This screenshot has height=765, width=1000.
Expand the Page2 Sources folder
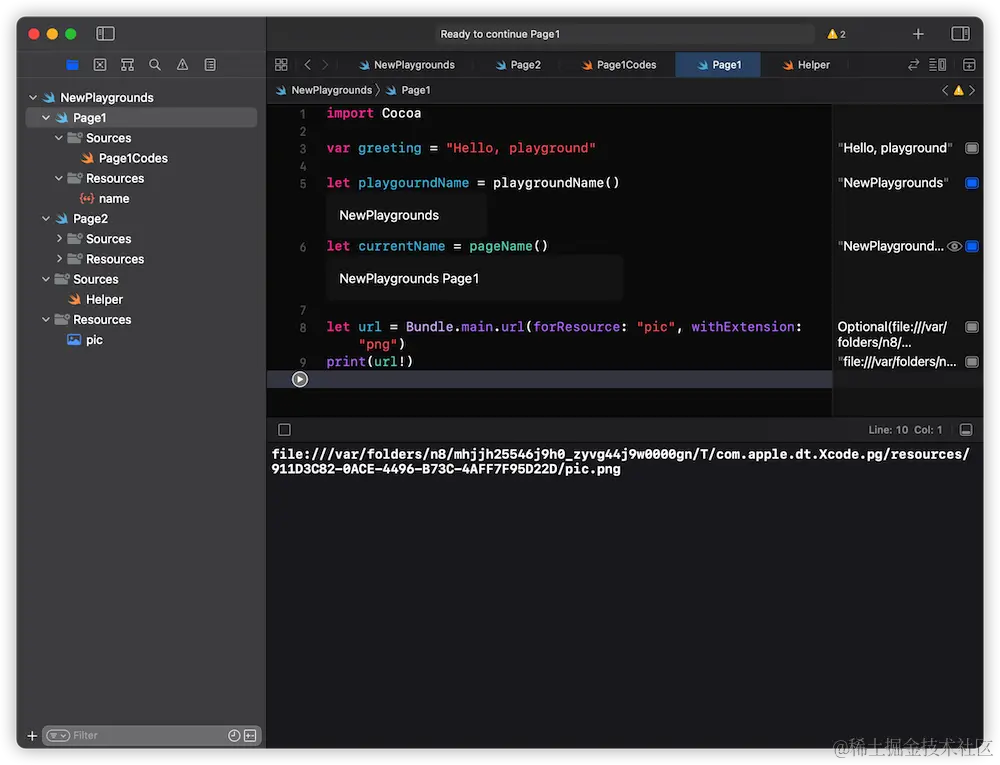tap(60, 239)
